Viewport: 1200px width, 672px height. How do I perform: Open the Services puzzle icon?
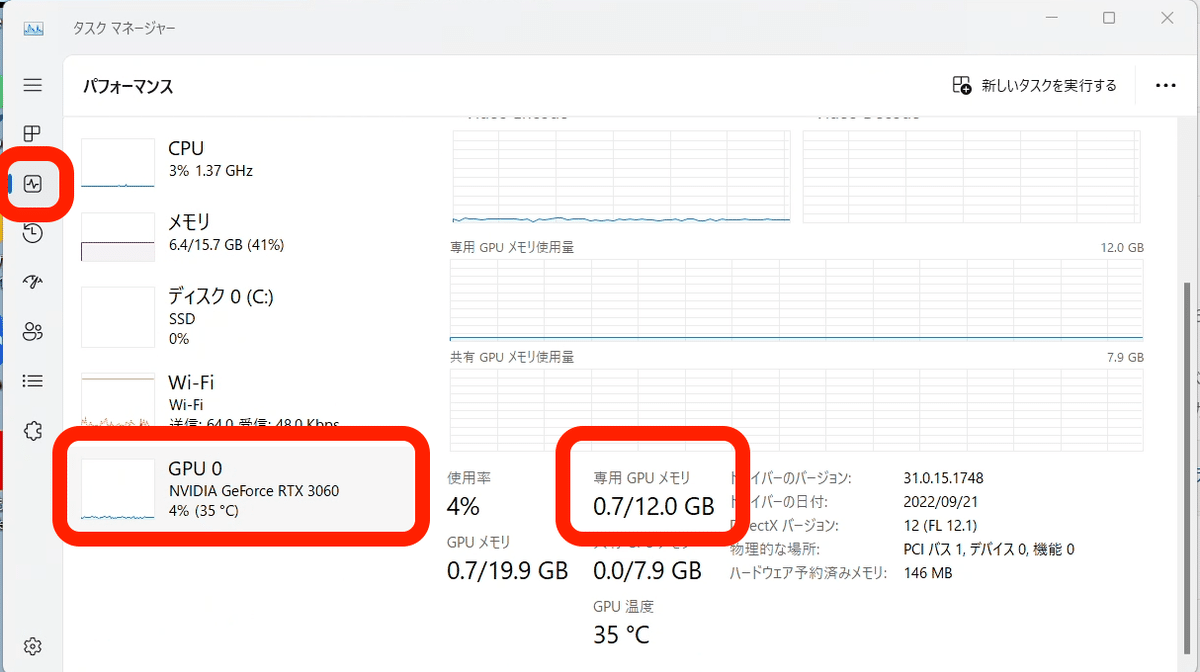tap(32, 430)
